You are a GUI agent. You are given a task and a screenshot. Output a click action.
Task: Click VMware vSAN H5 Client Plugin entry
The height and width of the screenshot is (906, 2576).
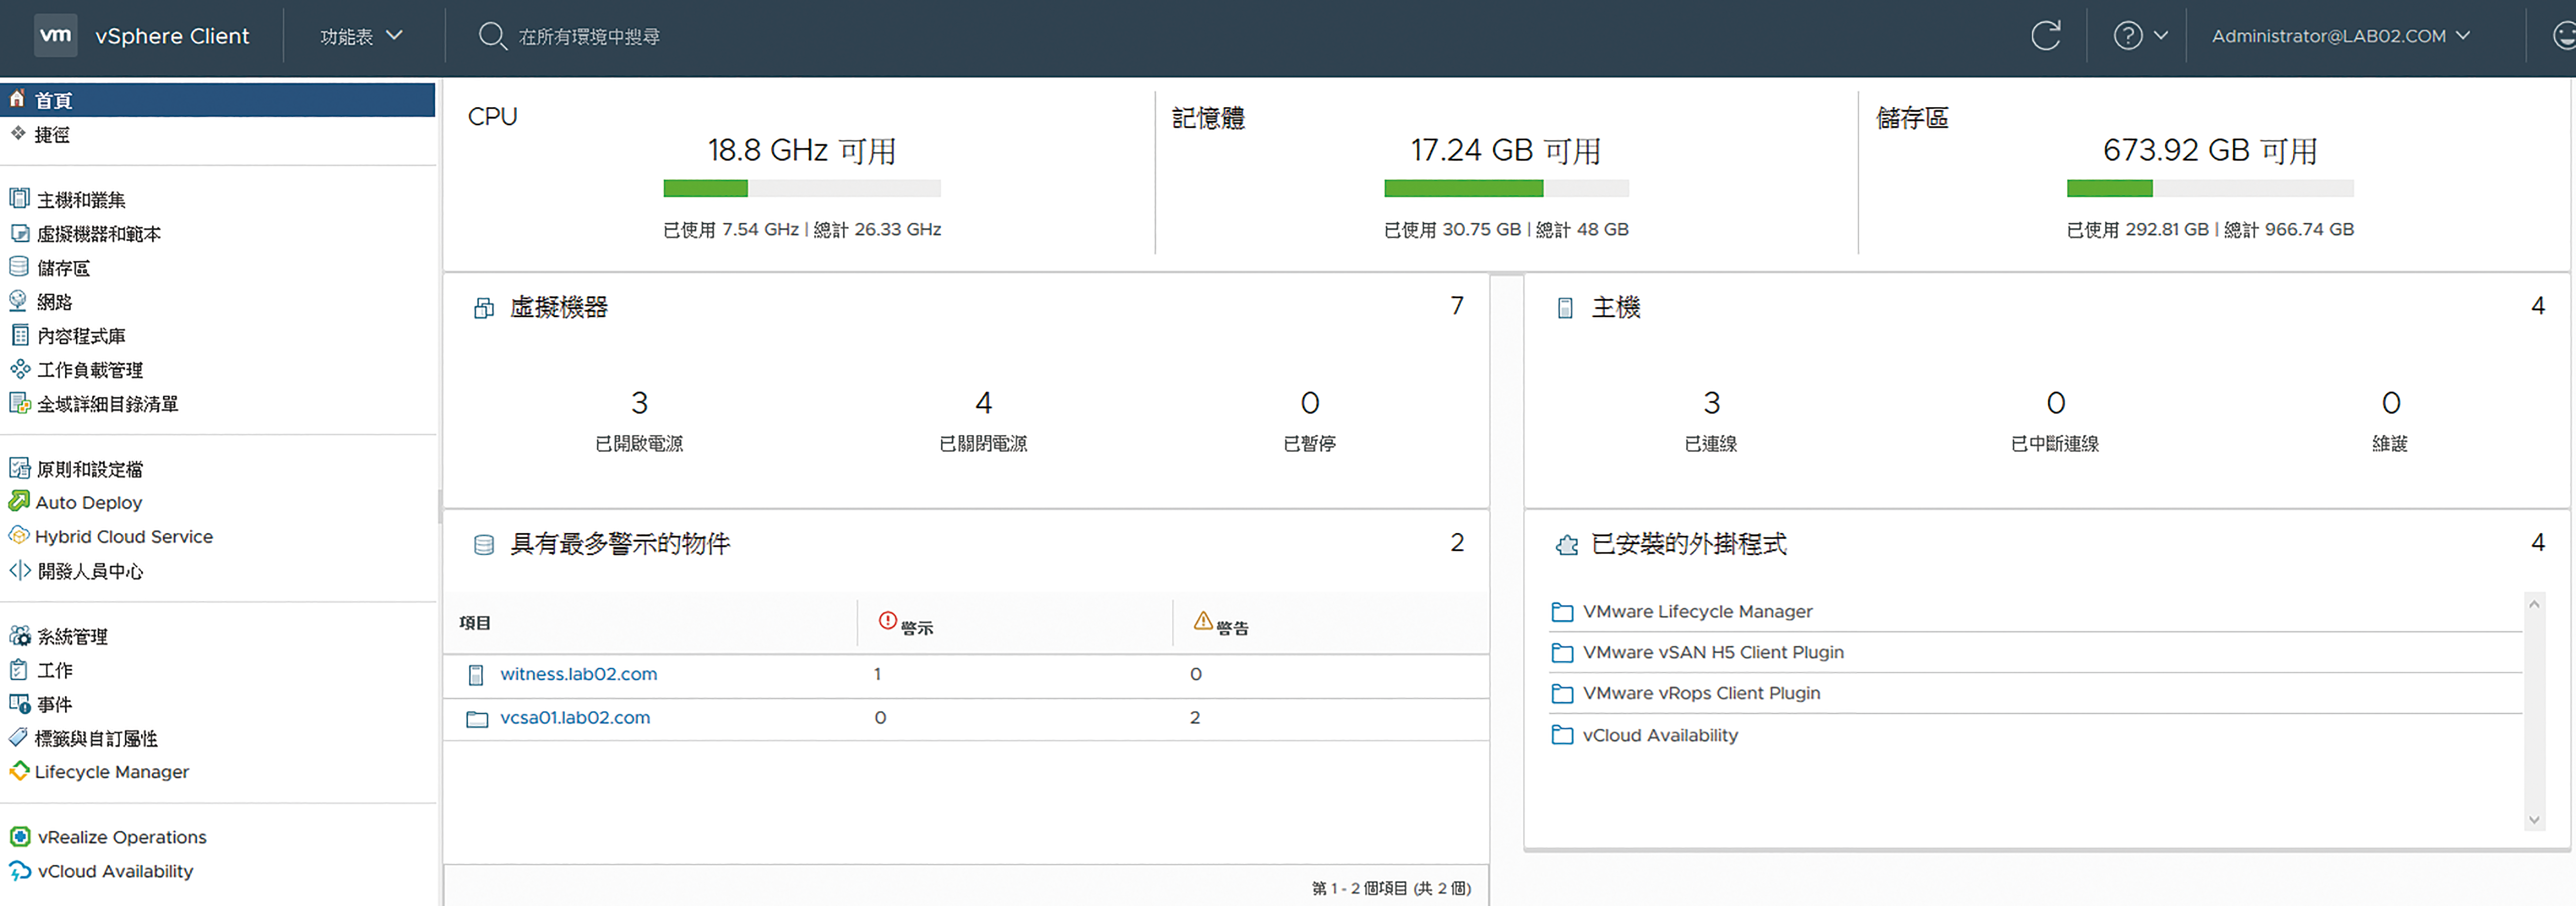point(1713,652)
